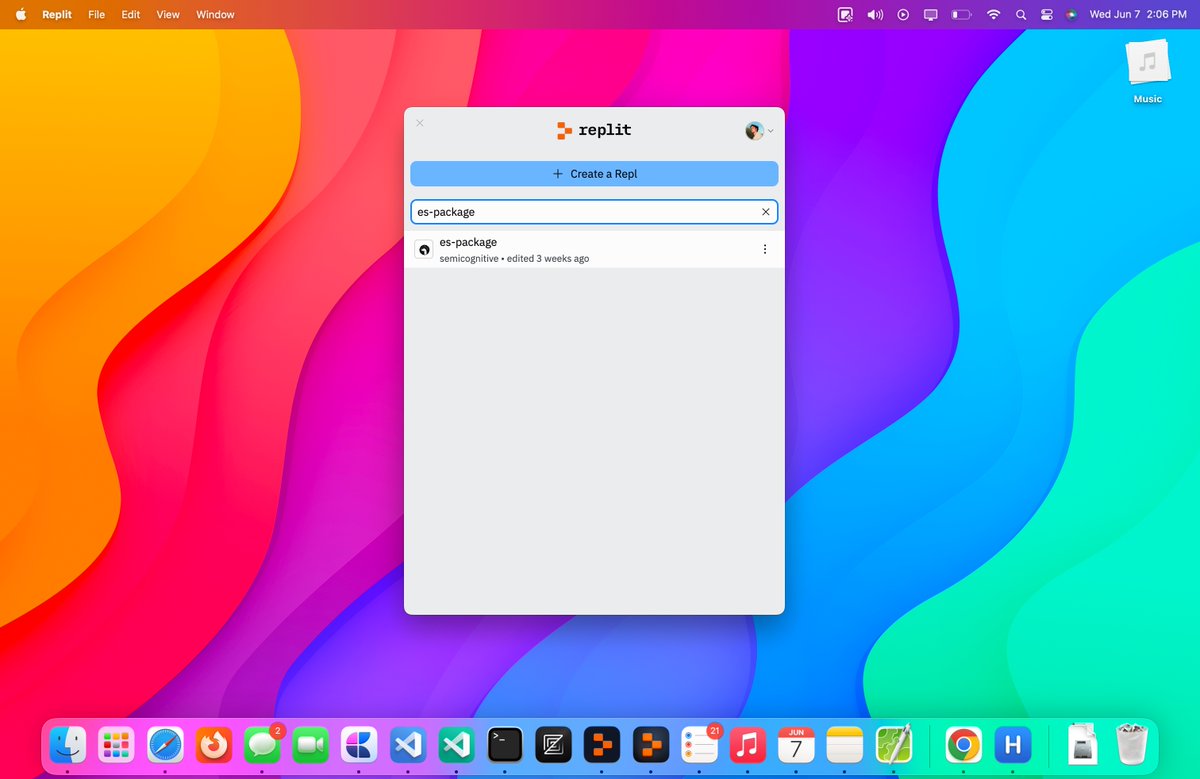Click the es-package repl avatar icon
Screen dimensions: 1200x779
423,249
